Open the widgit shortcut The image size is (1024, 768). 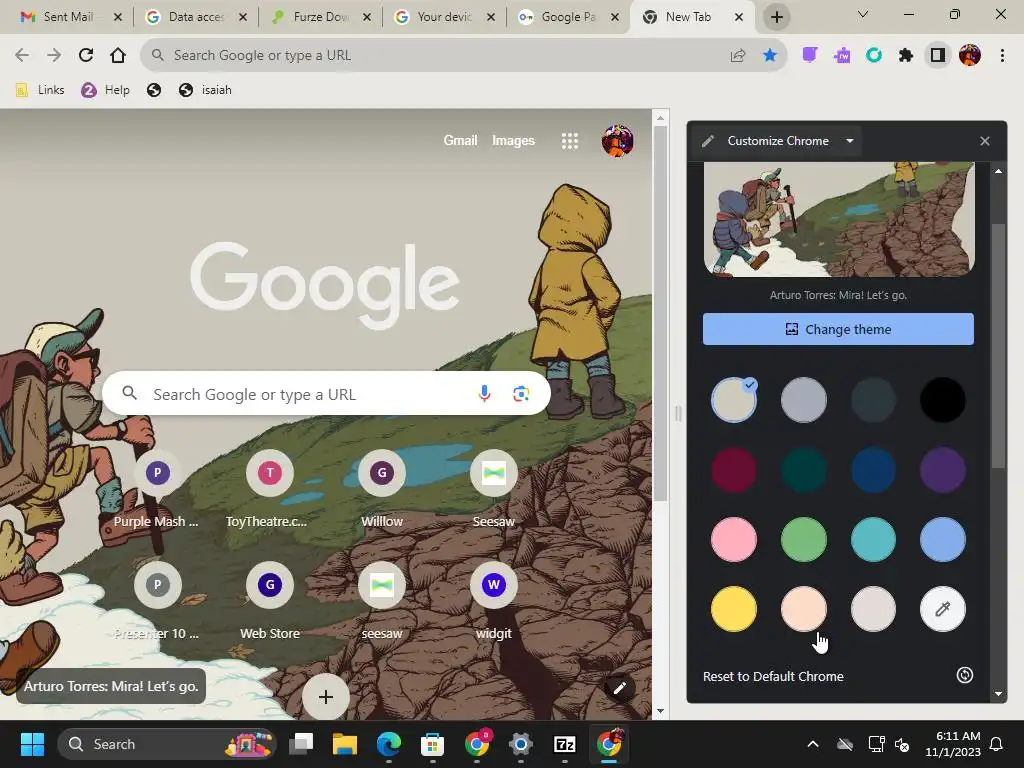(494, 601)
